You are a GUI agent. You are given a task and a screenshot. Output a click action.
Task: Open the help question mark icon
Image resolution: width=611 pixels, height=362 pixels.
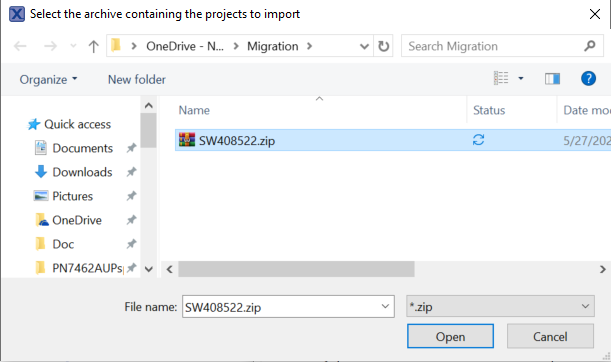click(588, 79)
